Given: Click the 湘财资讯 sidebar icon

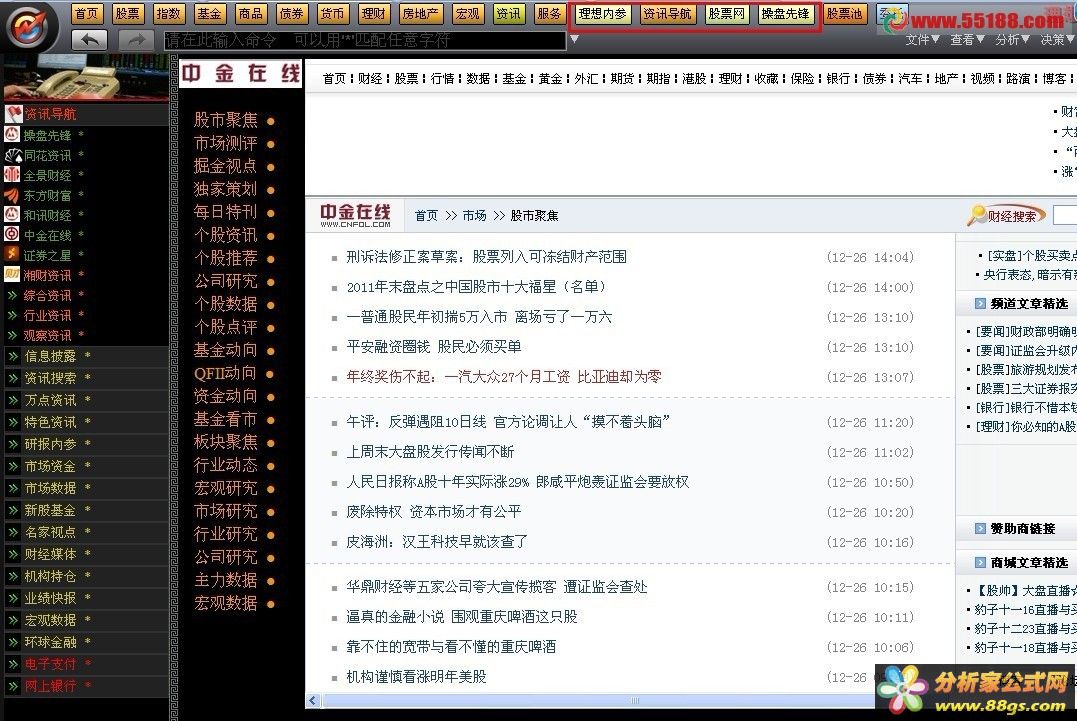Looking at the screenshot, I should [12, 274].
